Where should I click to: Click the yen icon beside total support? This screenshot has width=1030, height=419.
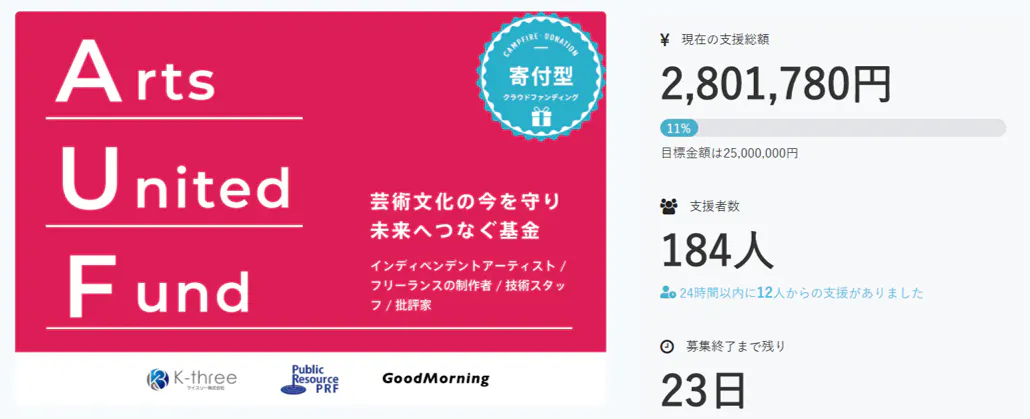[666, 40]
